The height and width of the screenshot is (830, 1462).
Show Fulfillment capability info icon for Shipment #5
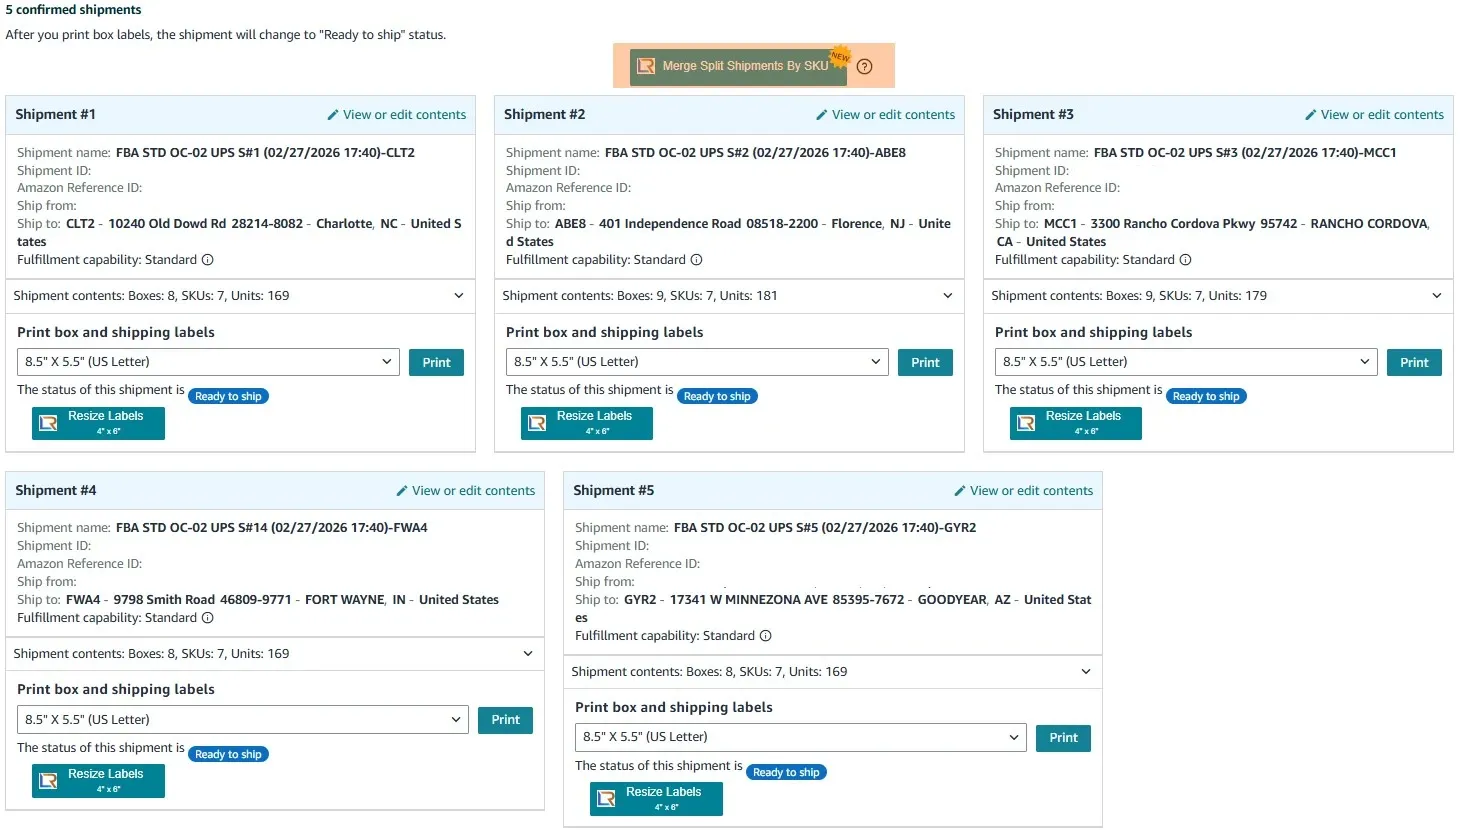766,636
